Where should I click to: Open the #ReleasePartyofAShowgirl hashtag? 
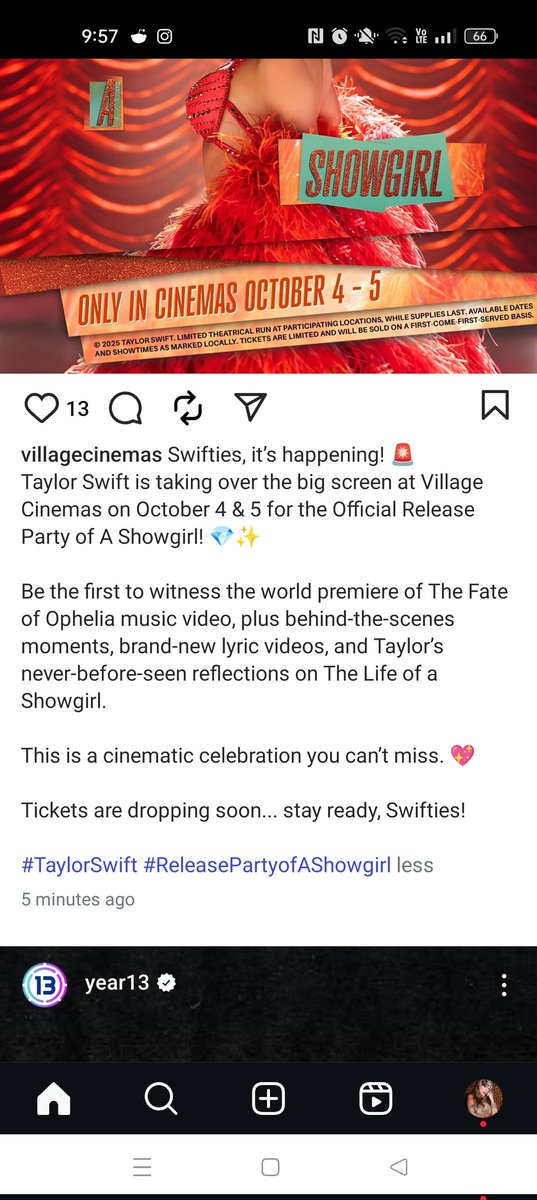click(x=267, y=865)
